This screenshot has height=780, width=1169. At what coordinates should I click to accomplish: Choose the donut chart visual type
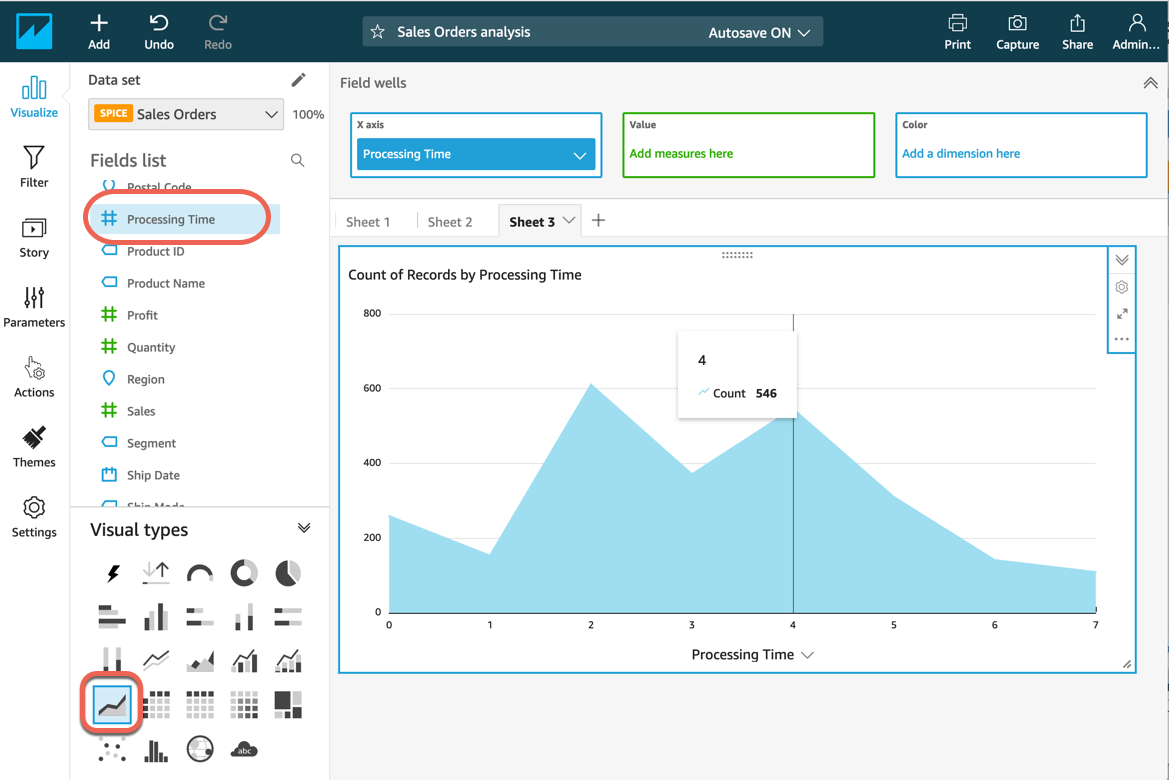(x=244, y=573)
